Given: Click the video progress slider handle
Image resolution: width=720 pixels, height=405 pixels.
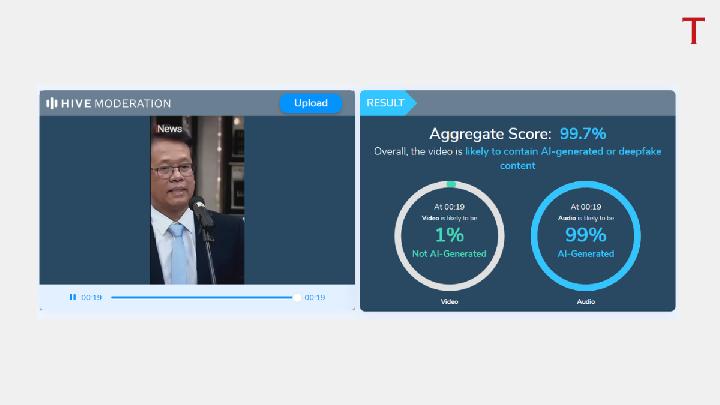Looking at the screenshot, I should 297,297.
